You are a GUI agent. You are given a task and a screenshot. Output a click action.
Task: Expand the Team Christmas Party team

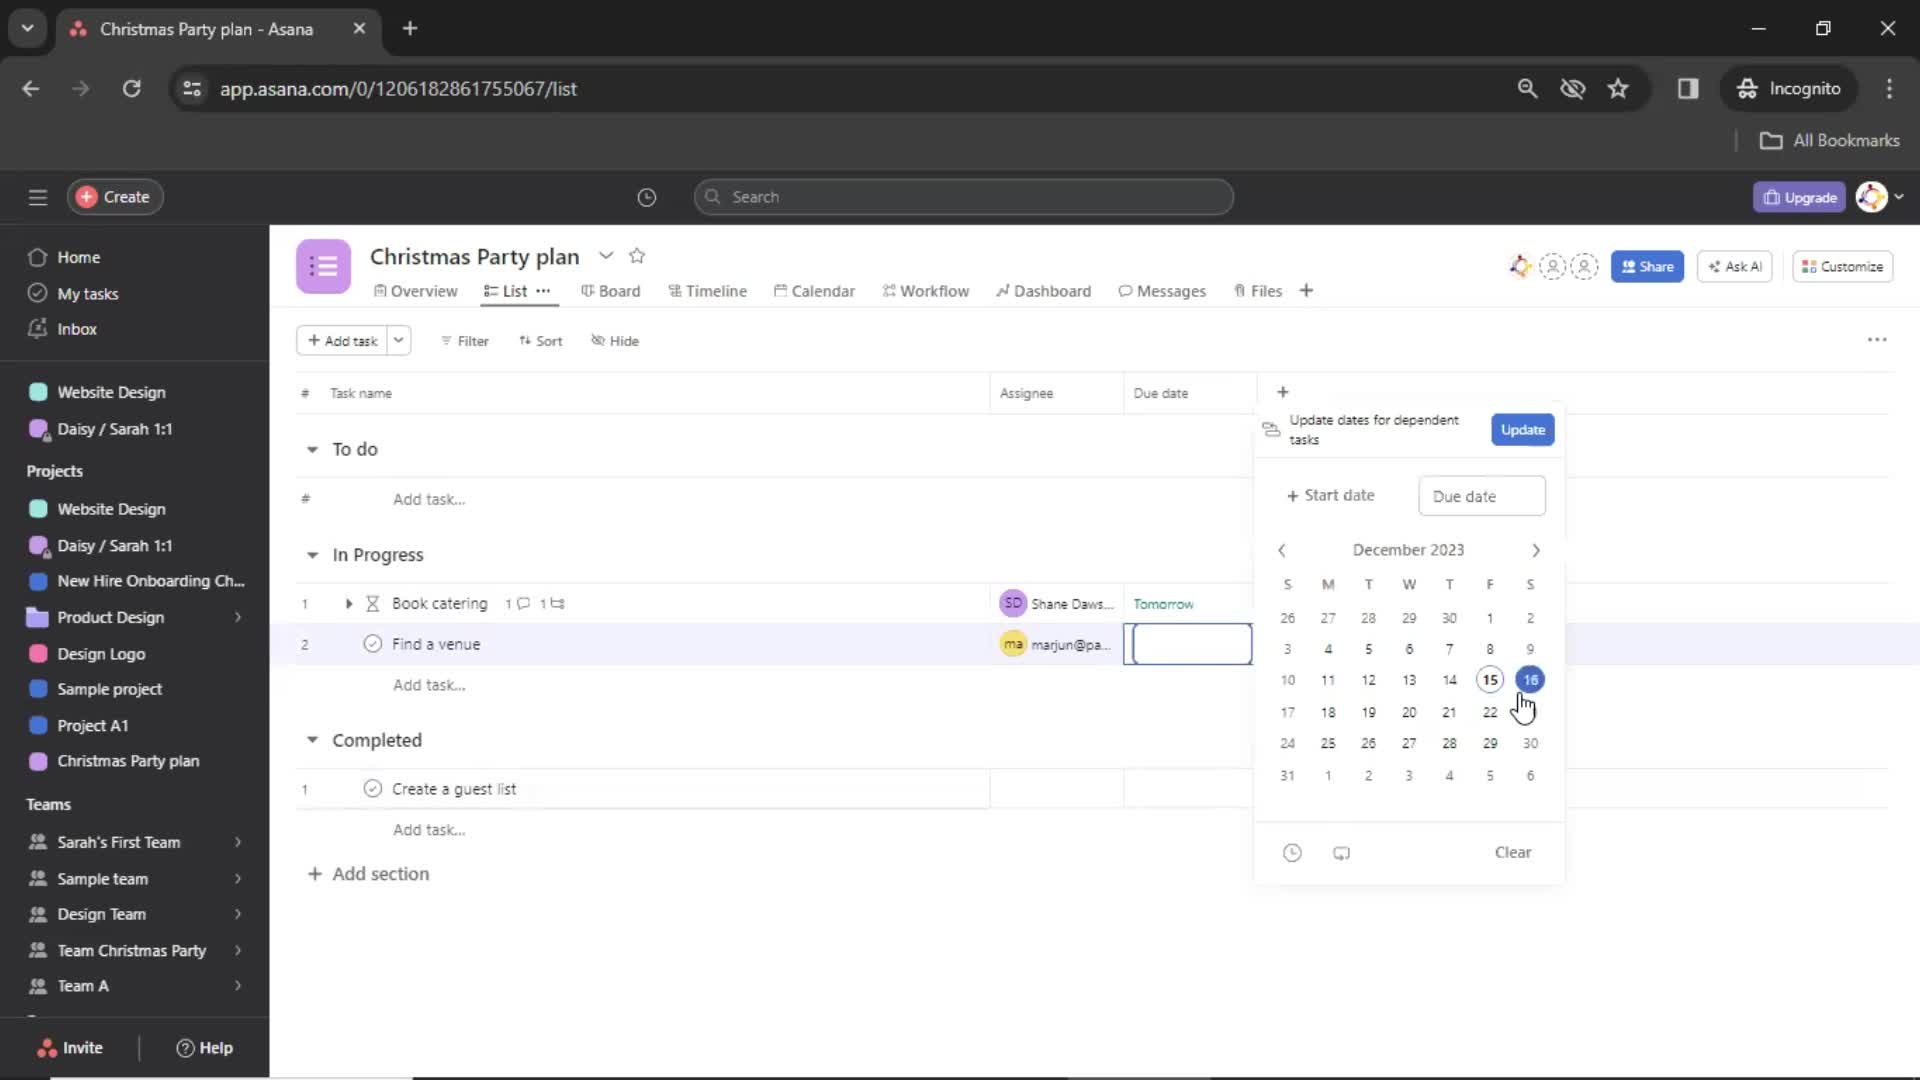237,949
